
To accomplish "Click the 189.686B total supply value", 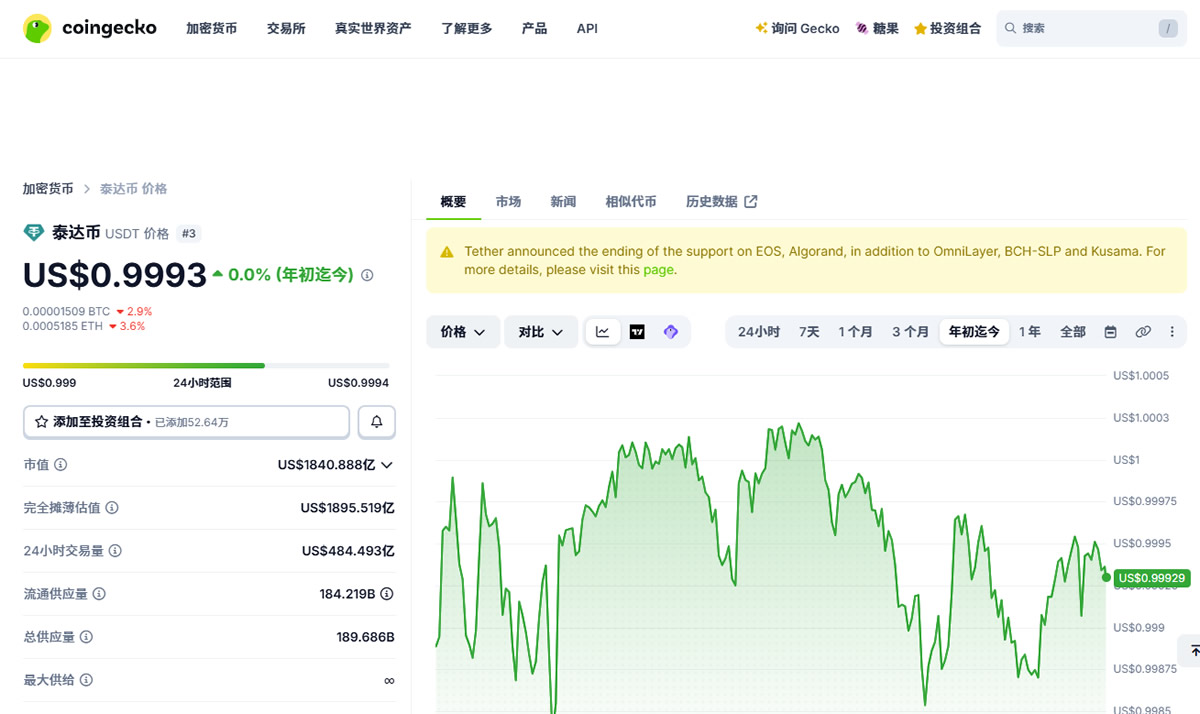I will (366, 637).
